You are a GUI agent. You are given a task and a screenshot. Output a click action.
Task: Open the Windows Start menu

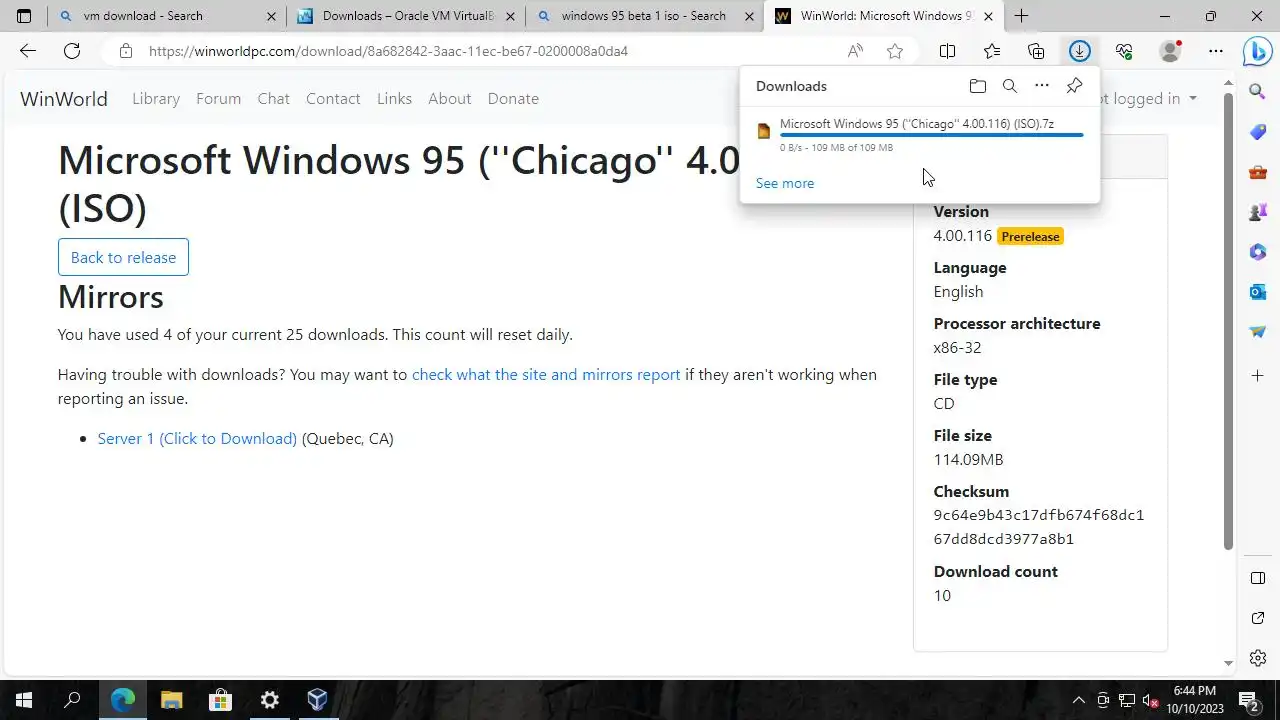point(24,700)
